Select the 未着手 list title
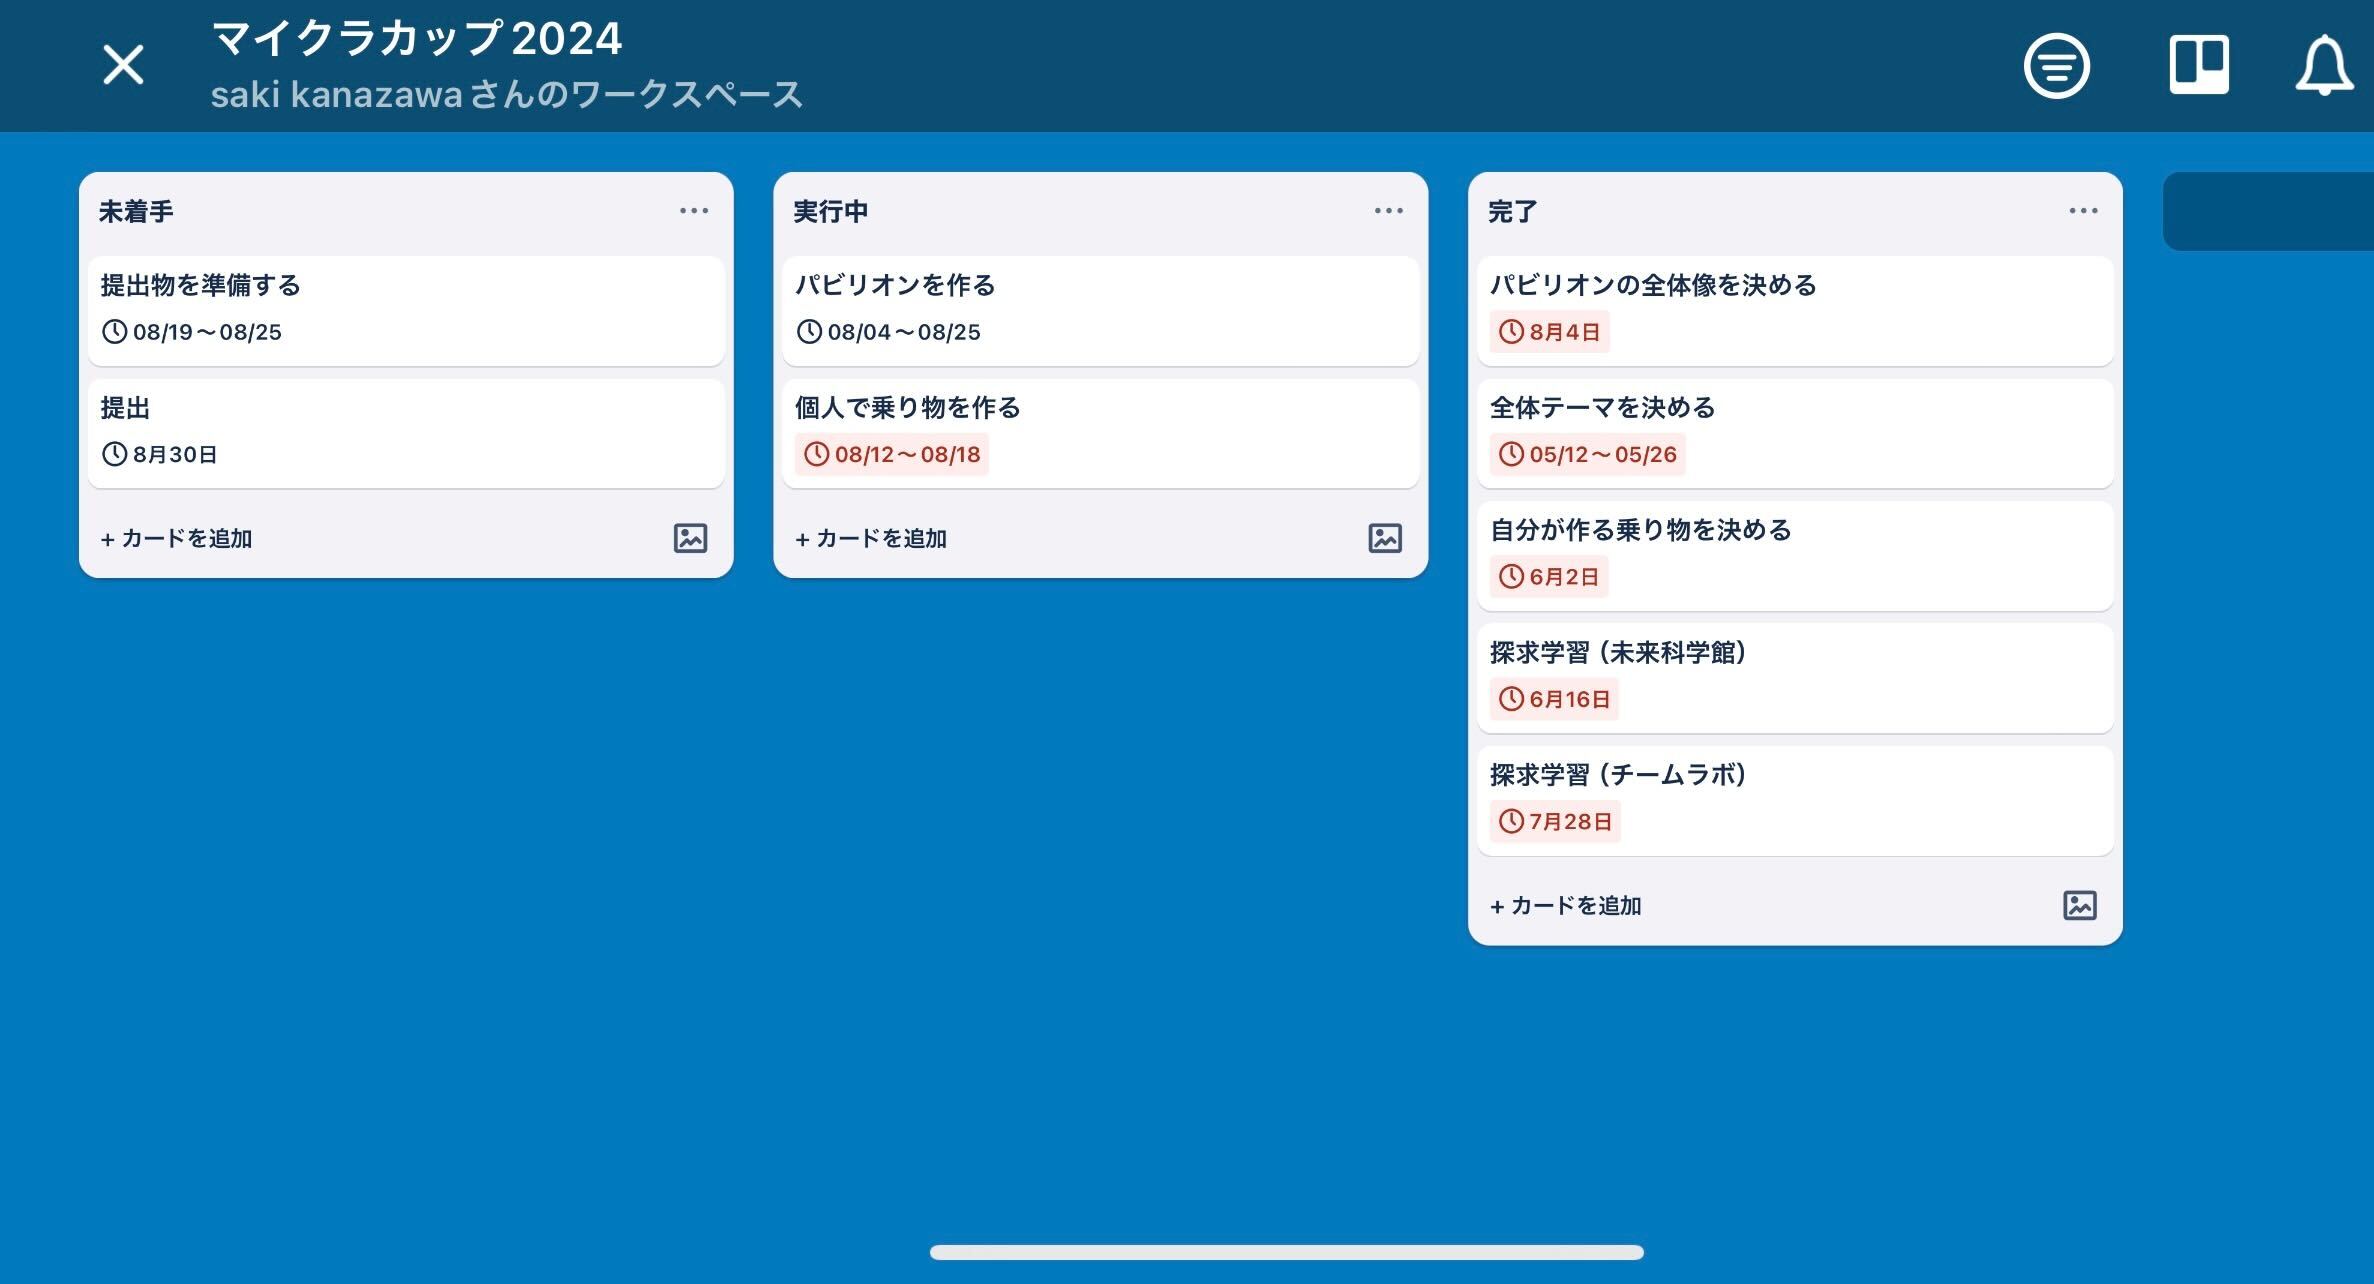Image resolution: width=2374 pixels, height=1284 pixels. point(136,211)
